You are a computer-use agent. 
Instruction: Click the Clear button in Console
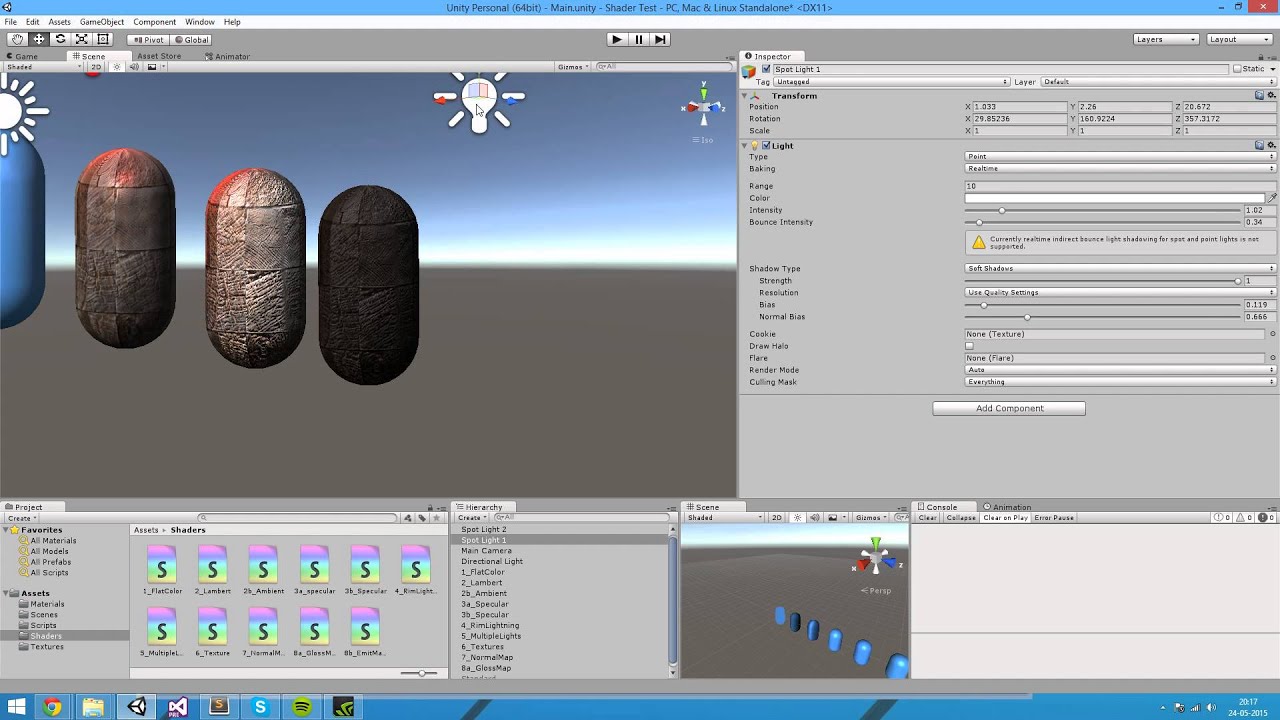pyautogui.click(x=928, y=518)
